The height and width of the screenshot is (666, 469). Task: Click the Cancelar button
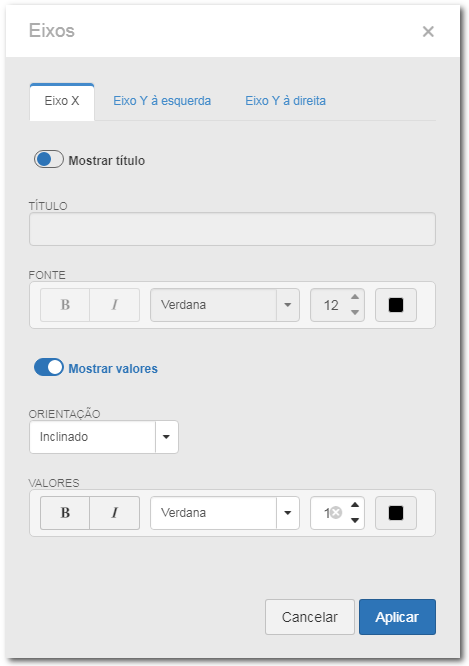310,617
